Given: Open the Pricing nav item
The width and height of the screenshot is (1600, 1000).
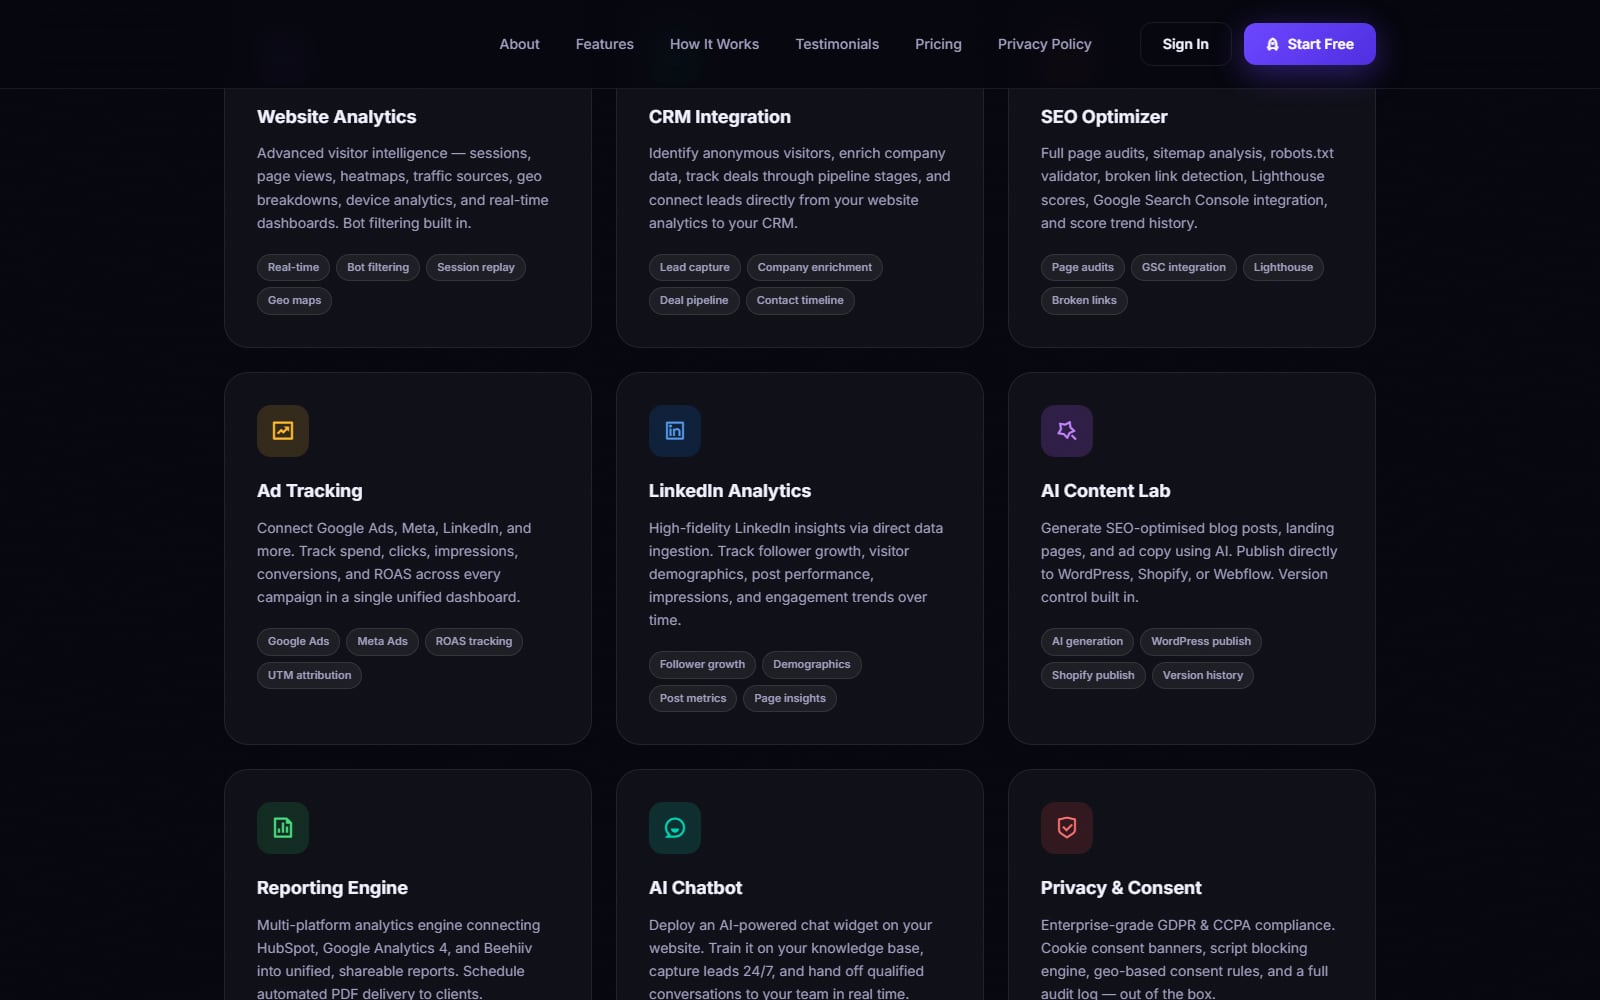Looking at the screenshot, I should coord(938,44).
